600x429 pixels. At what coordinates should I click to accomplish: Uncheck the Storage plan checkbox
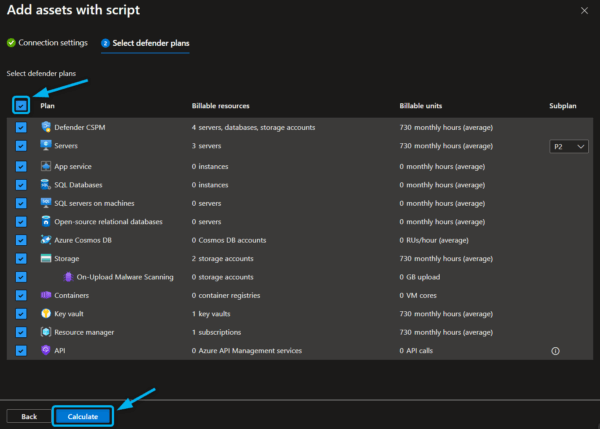click(x=21, y=259)
